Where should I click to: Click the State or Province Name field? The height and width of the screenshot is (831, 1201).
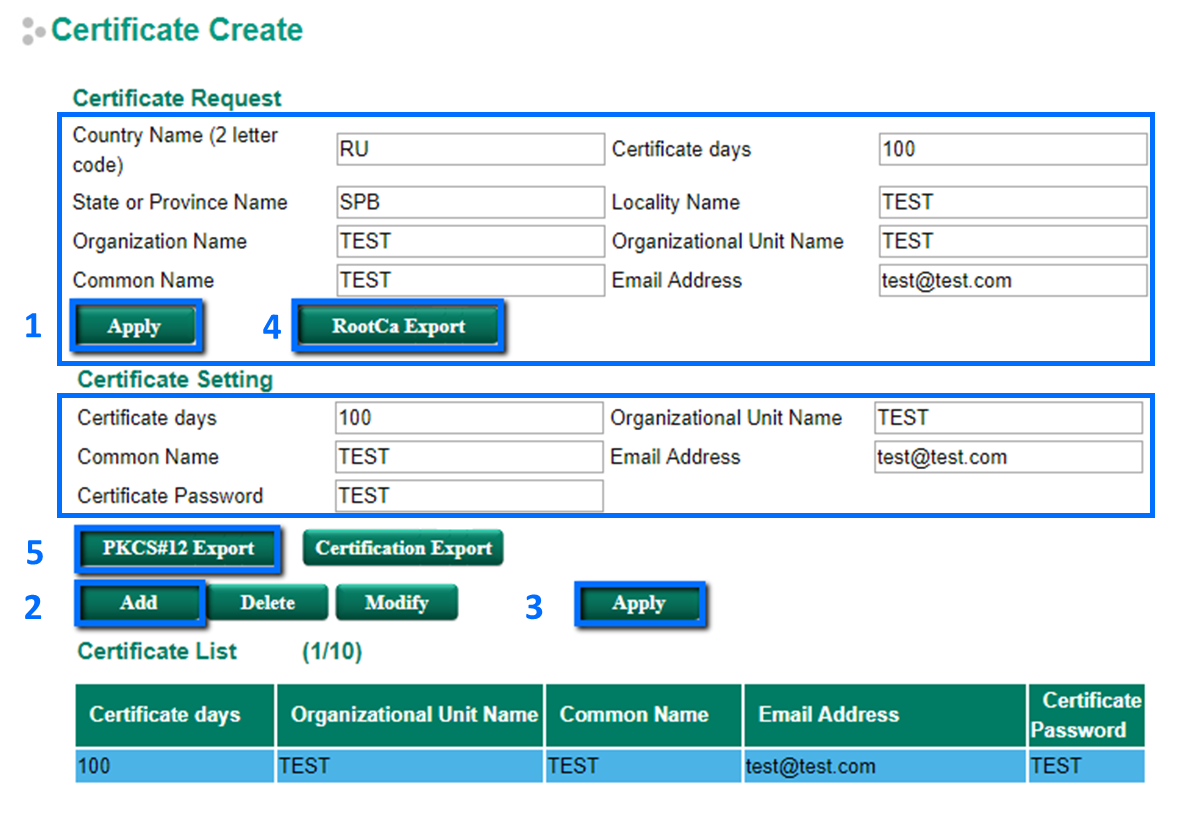click(470, 202)
